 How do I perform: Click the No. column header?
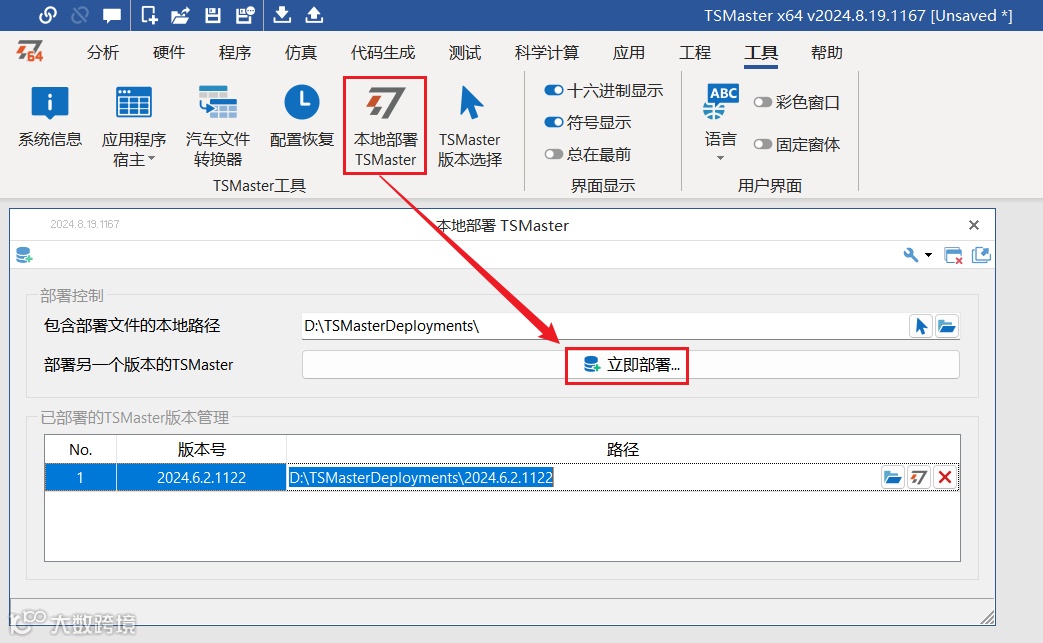(x=80, y=450)
